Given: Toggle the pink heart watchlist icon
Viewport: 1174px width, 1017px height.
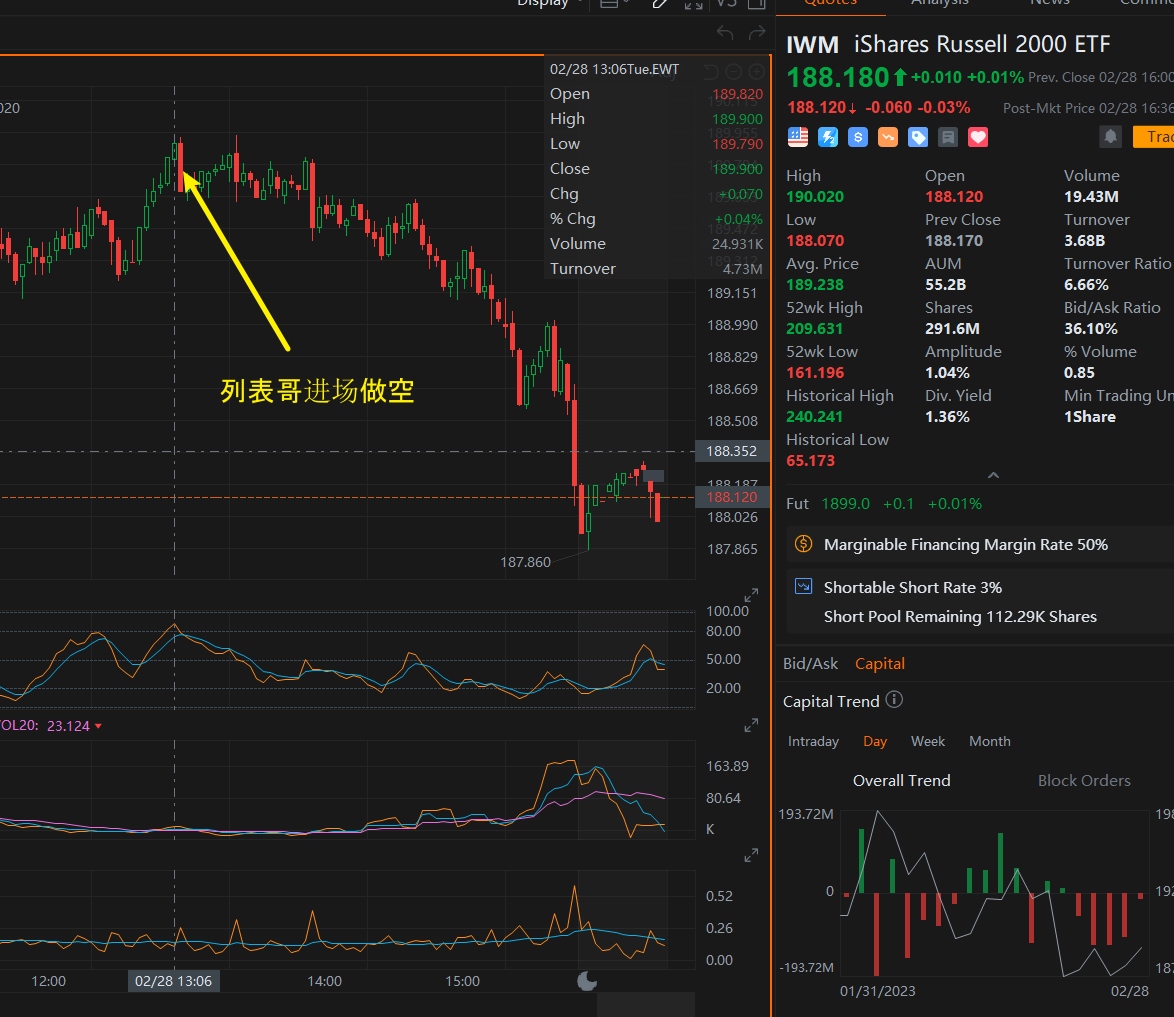Looking at the screenshot, I should (978, 137).
